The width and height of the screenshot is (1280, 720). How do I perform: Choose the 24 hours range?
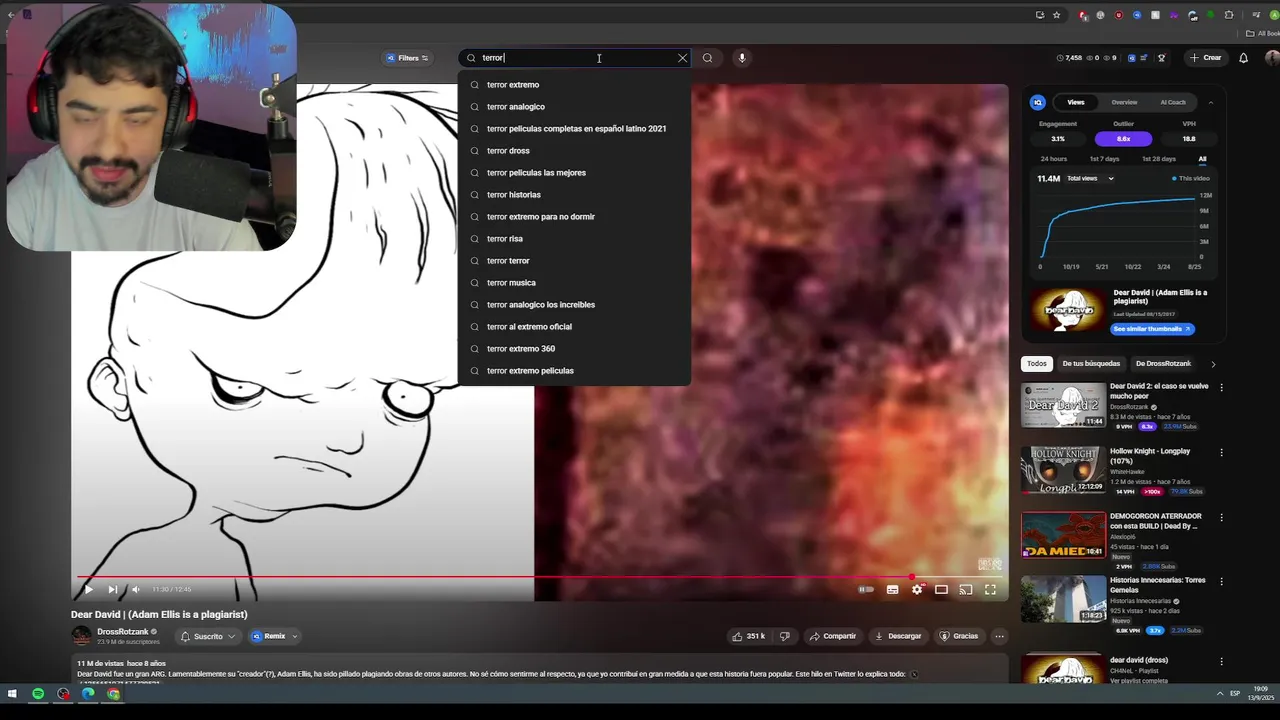click(1053, 159)
